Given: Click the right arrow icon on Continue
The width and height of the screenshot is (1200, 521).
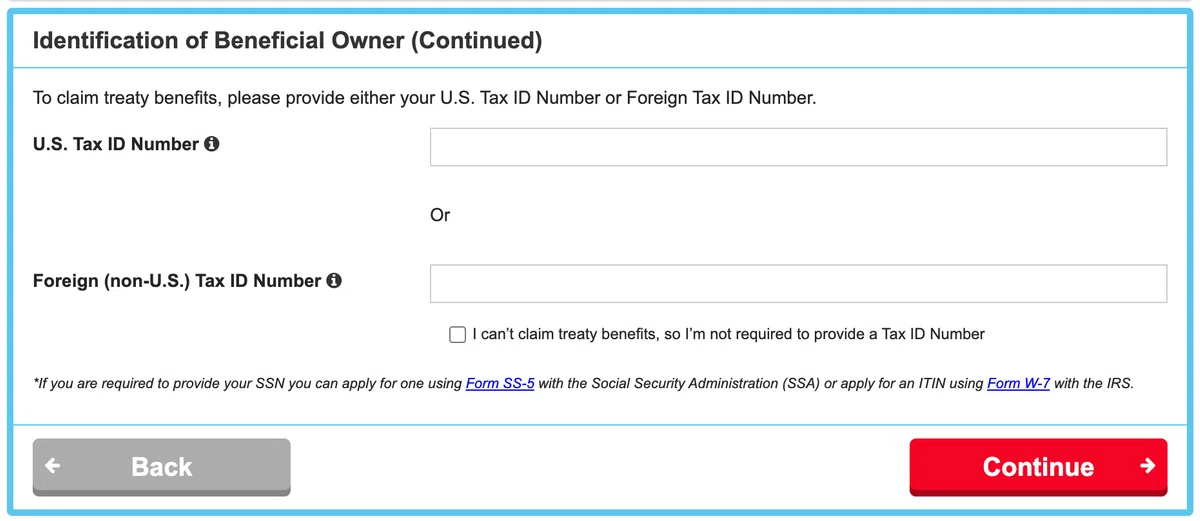Looking at the screenshot, I should pos(1147,466).
